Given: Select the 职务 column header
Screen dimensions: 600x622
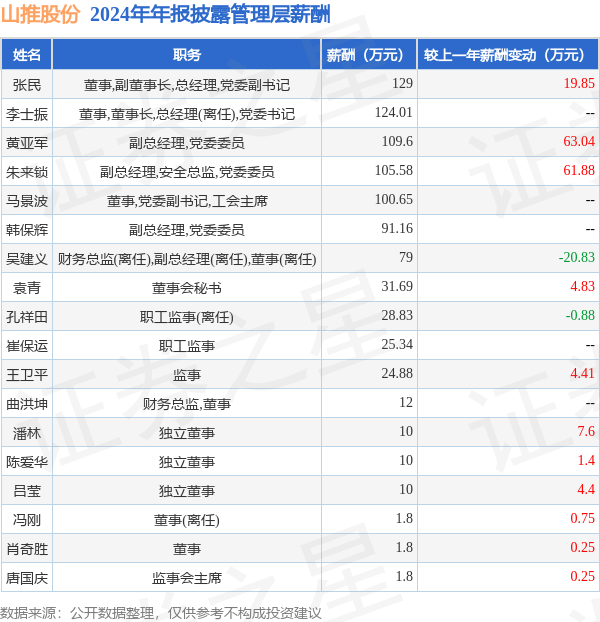Looking at the screenshot, I should click(x=187, y=55).
